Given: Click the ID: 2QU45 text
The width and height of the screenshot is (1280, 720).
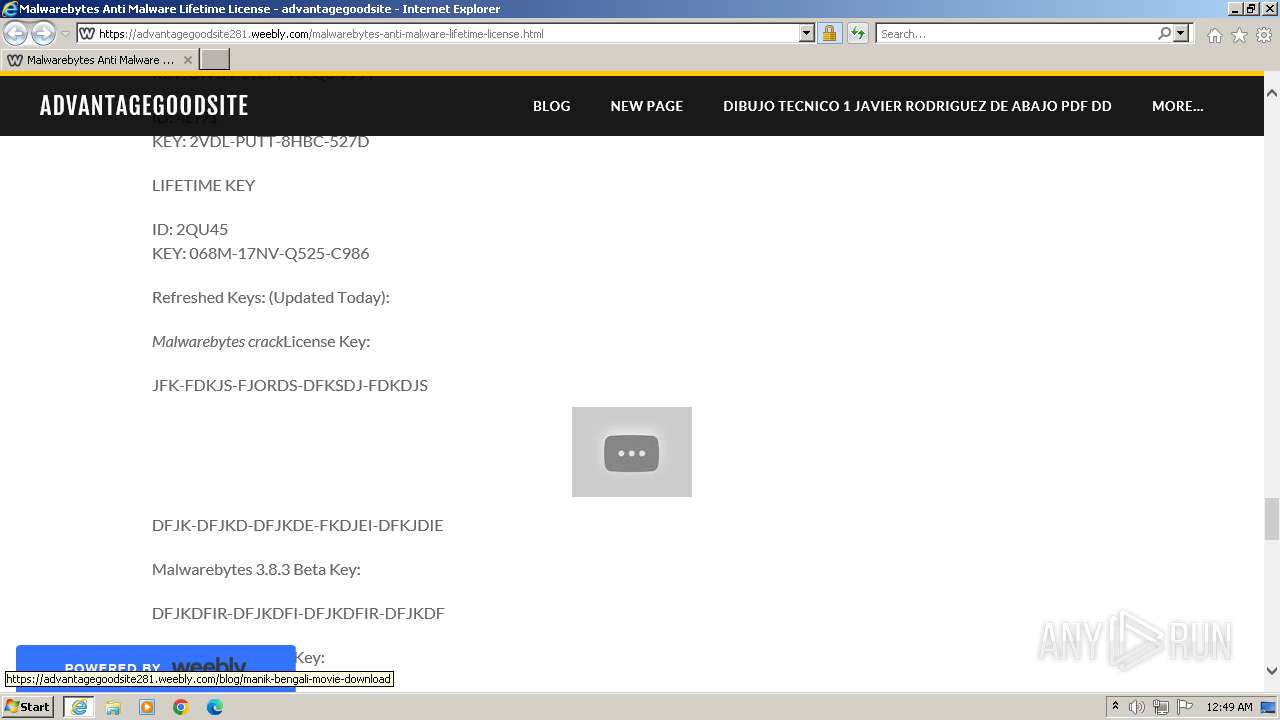Looking at the screenshot, I should [190, 229].
